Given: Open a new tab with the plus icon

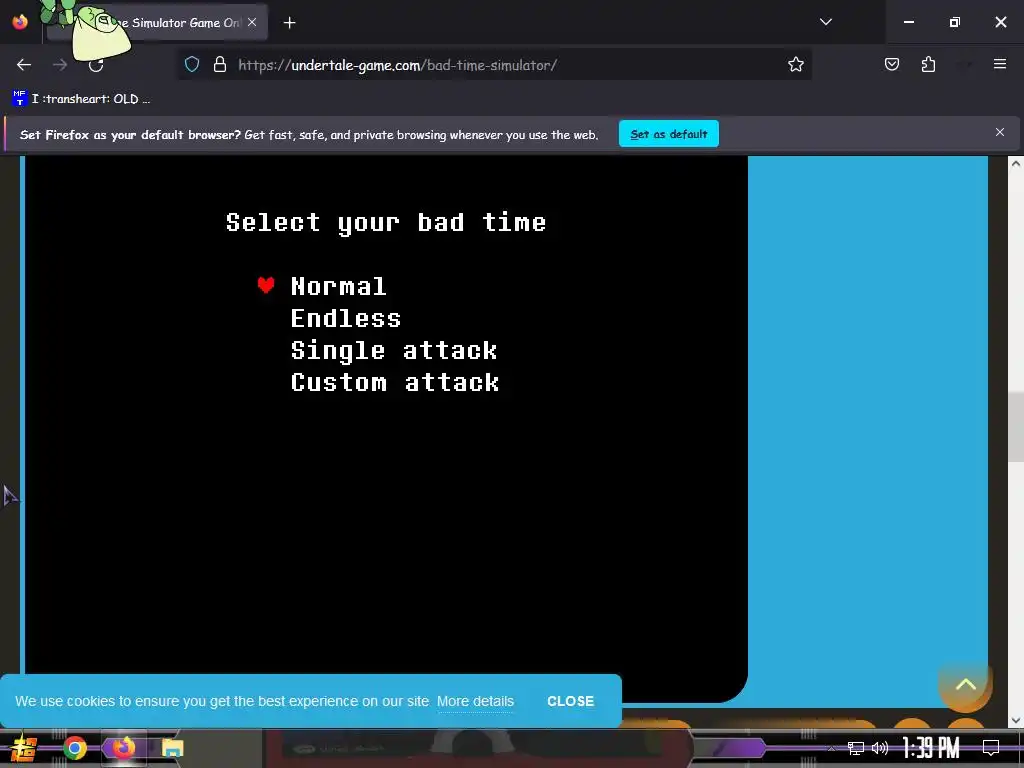Looking at the screenshot, I should click(x=289, y=23).
